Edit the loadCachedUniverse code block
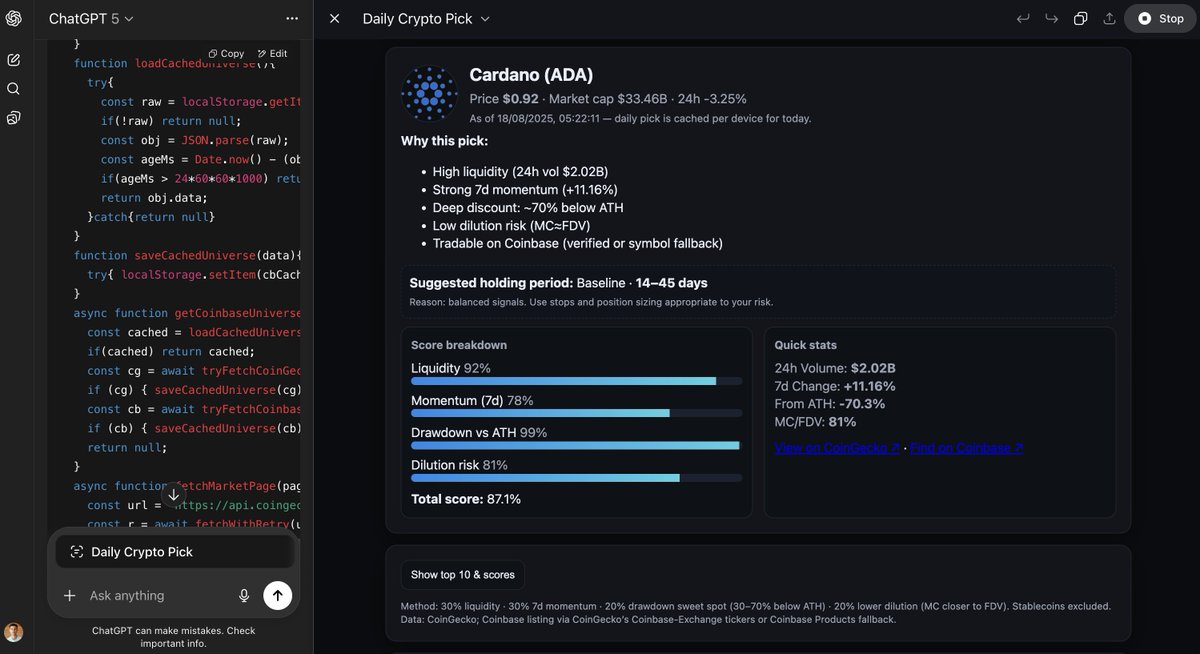The height and width of the screenshot is (654, 1200). [x=270, y=53]
